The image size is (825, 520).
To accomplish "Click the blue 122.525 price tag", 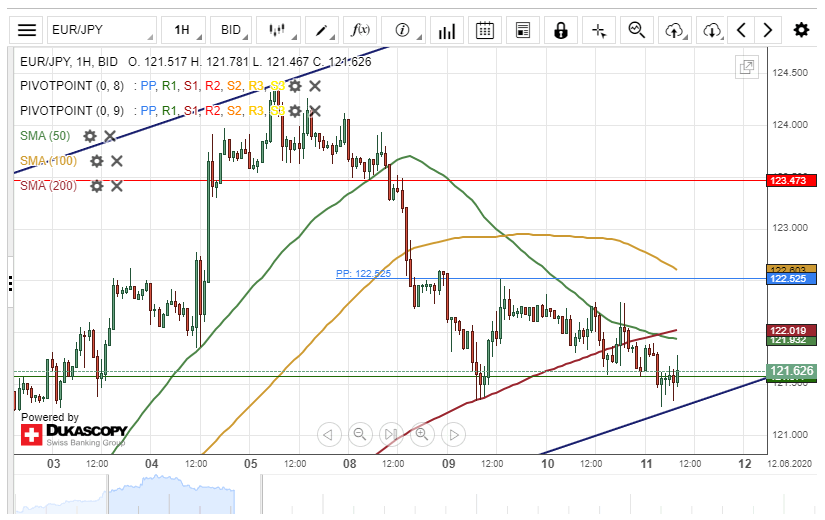I will (791, 278).
